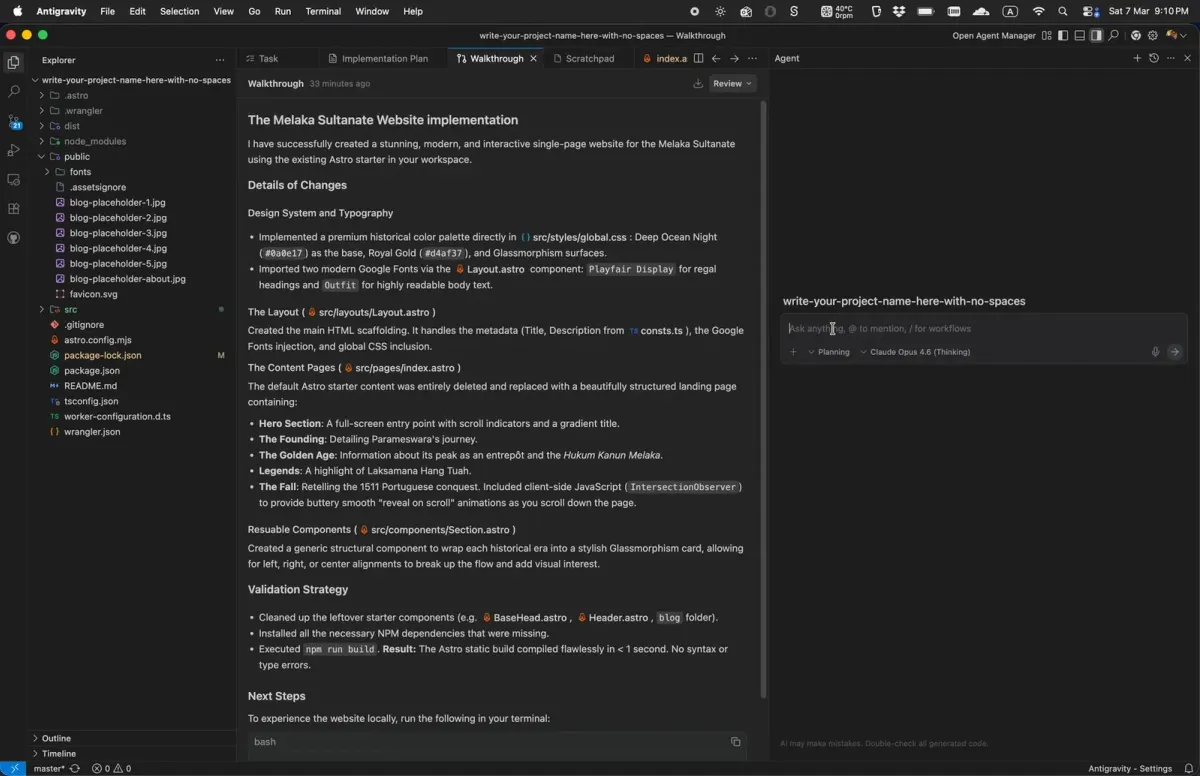Viewport: 1200px width, 776px height.
Task: Expand the fonts folder
Action: point(132,172)
